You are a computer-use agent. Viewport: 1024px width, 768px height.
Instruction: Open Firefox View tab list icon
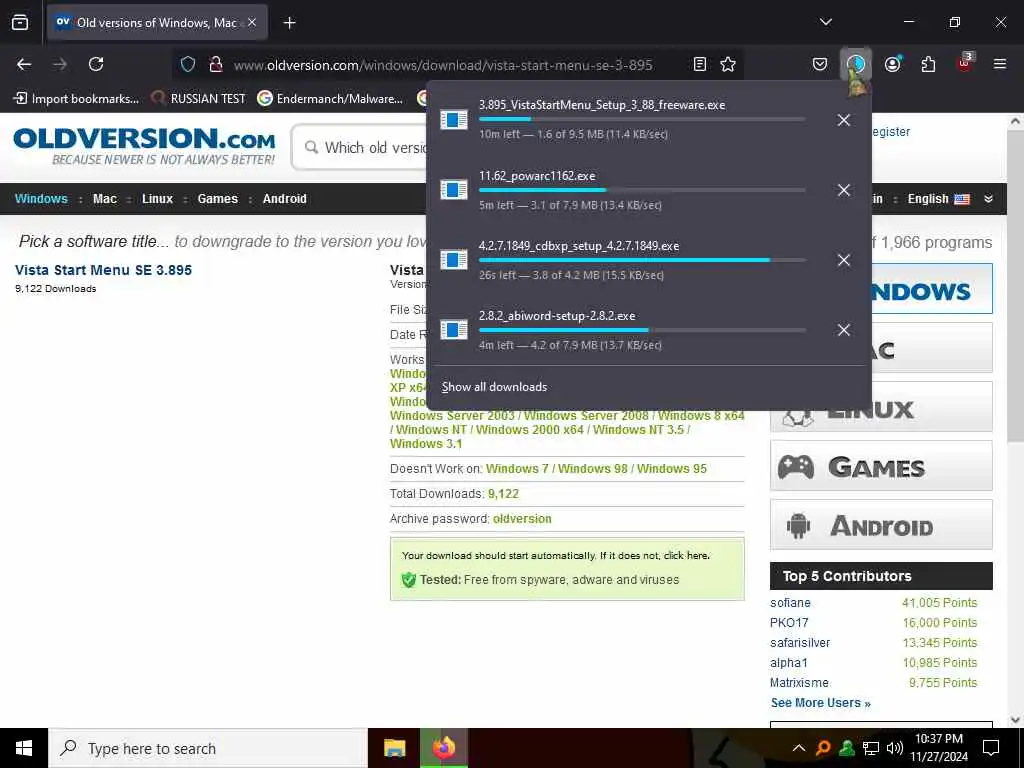click(20, 22)
